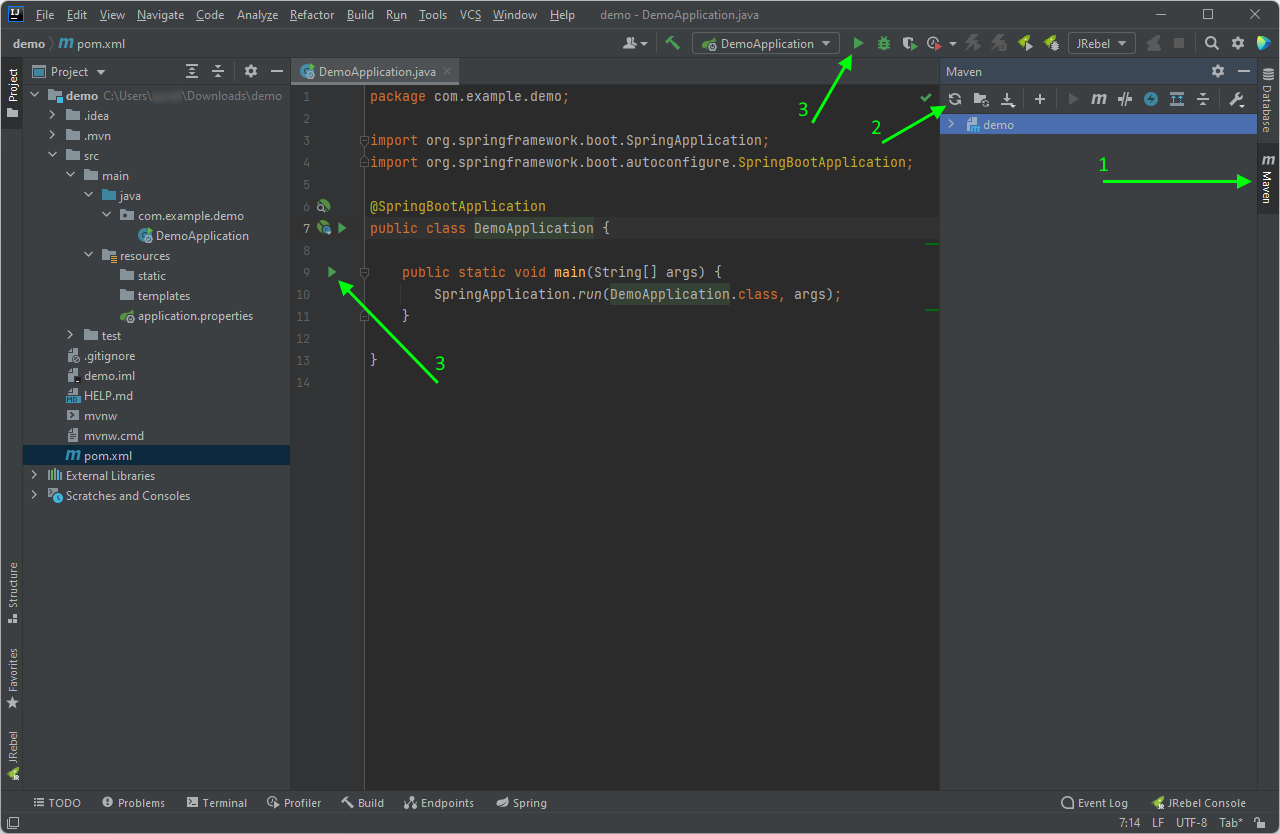This screenshot has width=1280, height=834.
Task: Execute Maven goal using the m icon
Action: pos(1099,99)
